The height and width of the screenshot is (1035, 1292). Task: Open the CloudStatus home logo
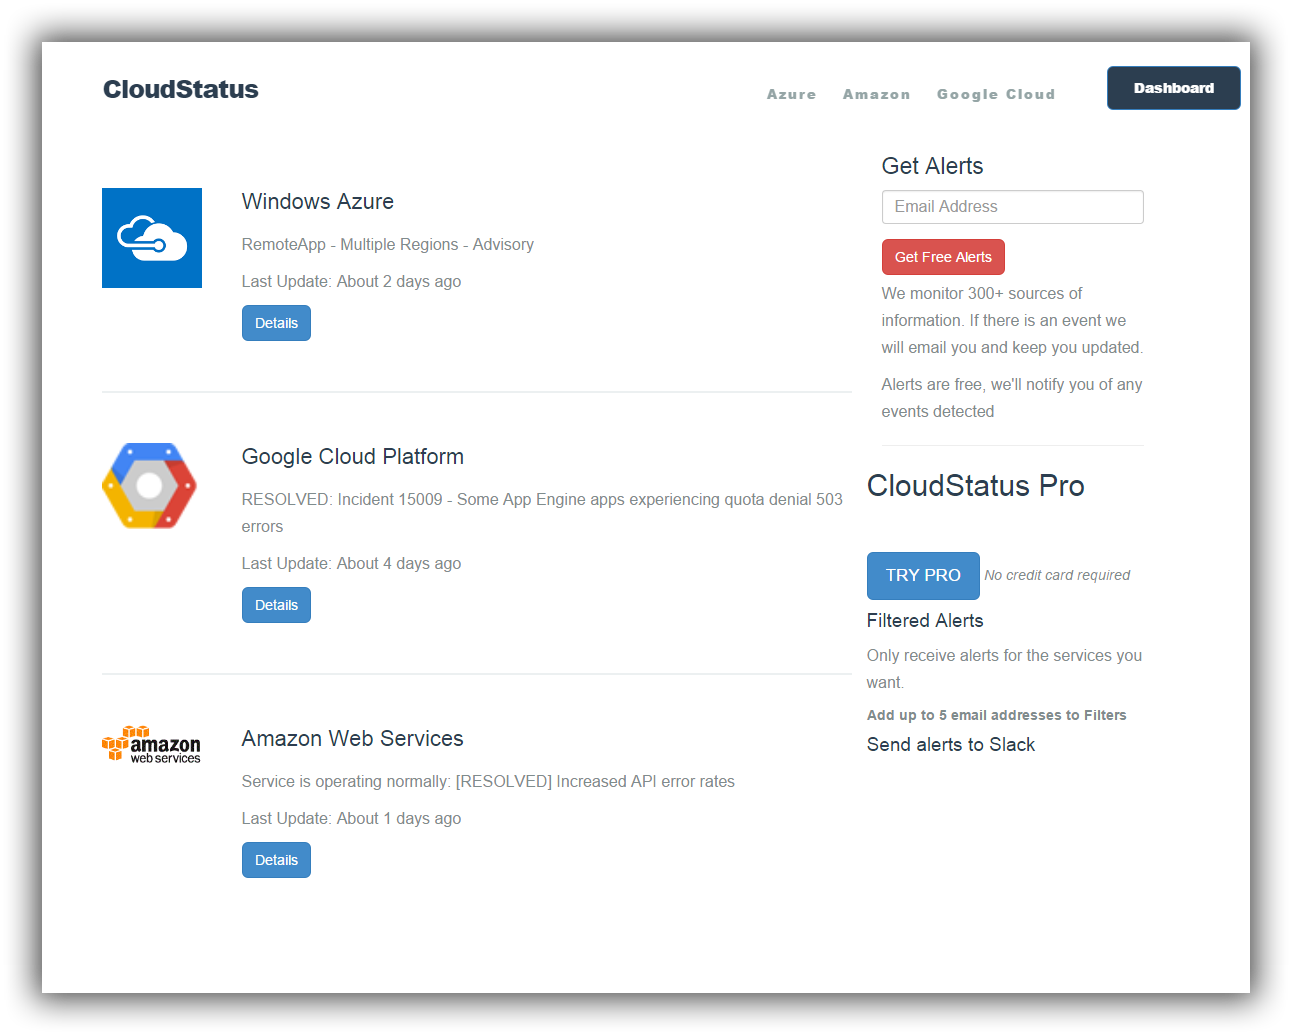pos(181,90)
